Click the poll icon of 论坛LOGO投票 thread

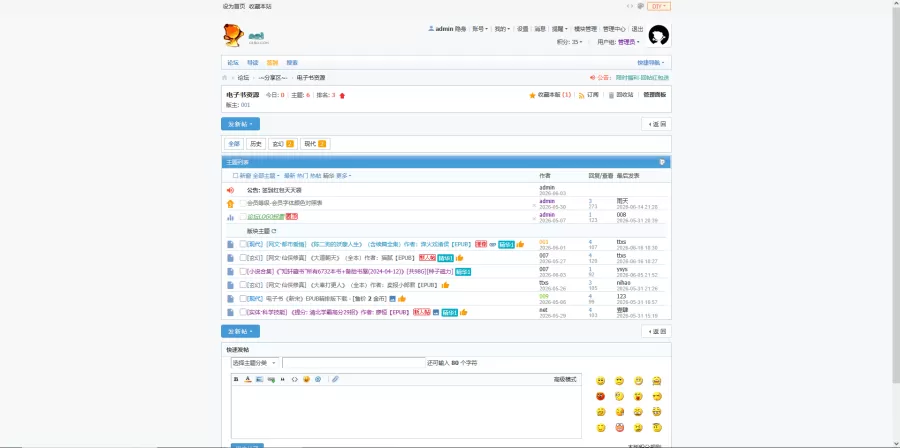[x=230, y=217]
